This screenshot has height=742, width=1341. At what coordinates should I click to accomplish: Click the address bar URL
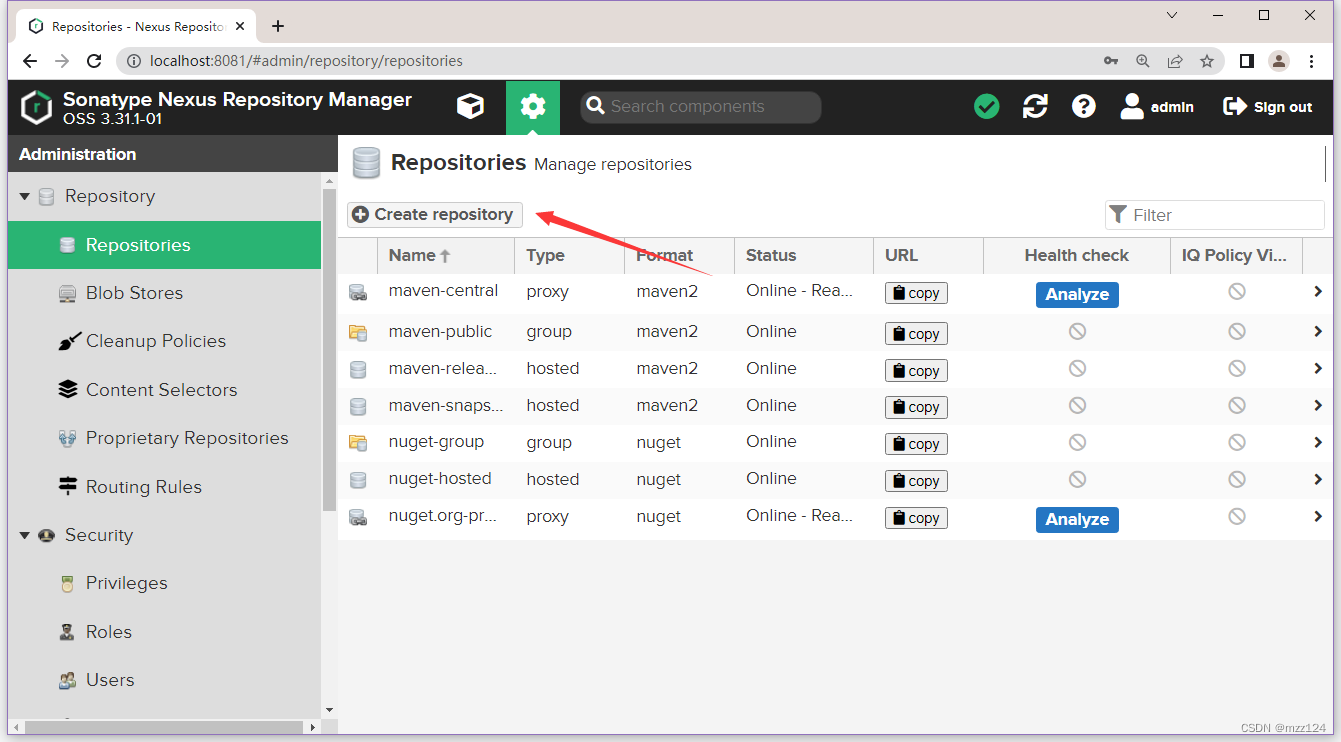click(306, 61)
